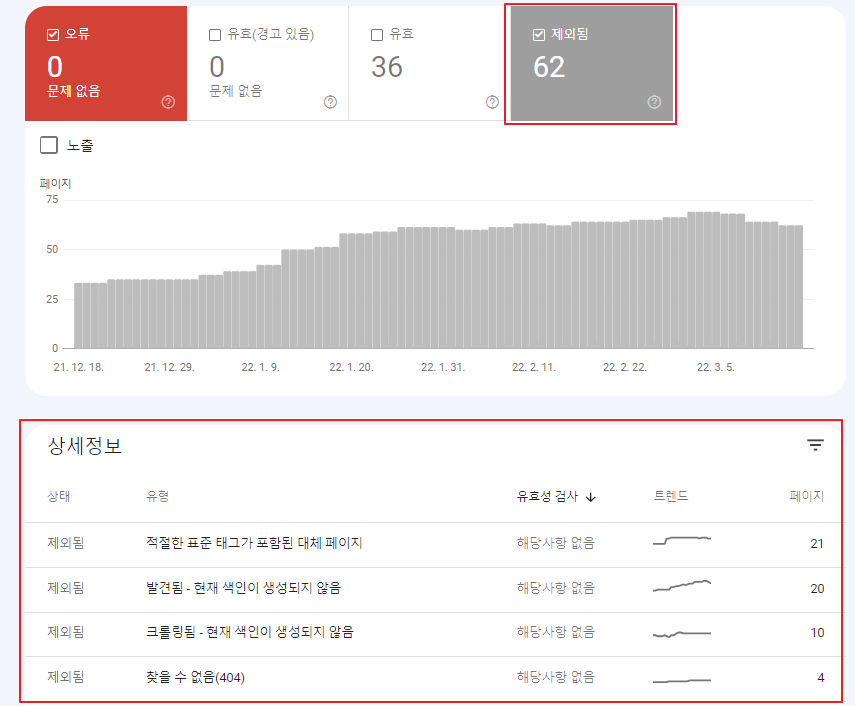Enable the 노출 checkbox above the chart
The image size is (855, 706).
click(x=47, y=146)
